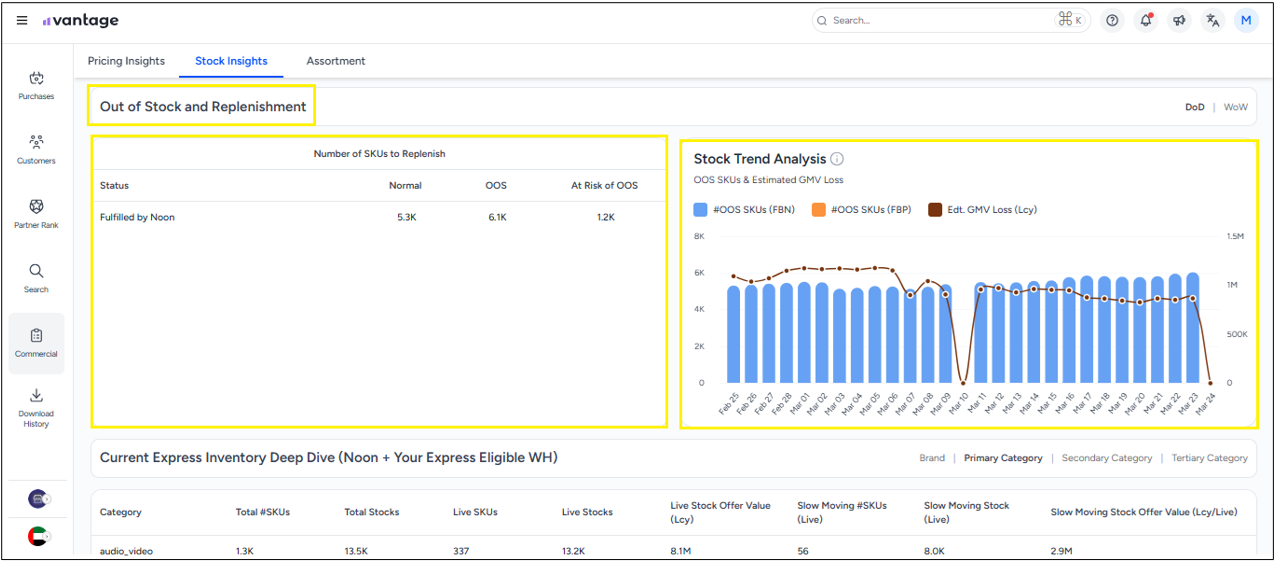Open Partner Rank from the sidebar

[36, 213]
